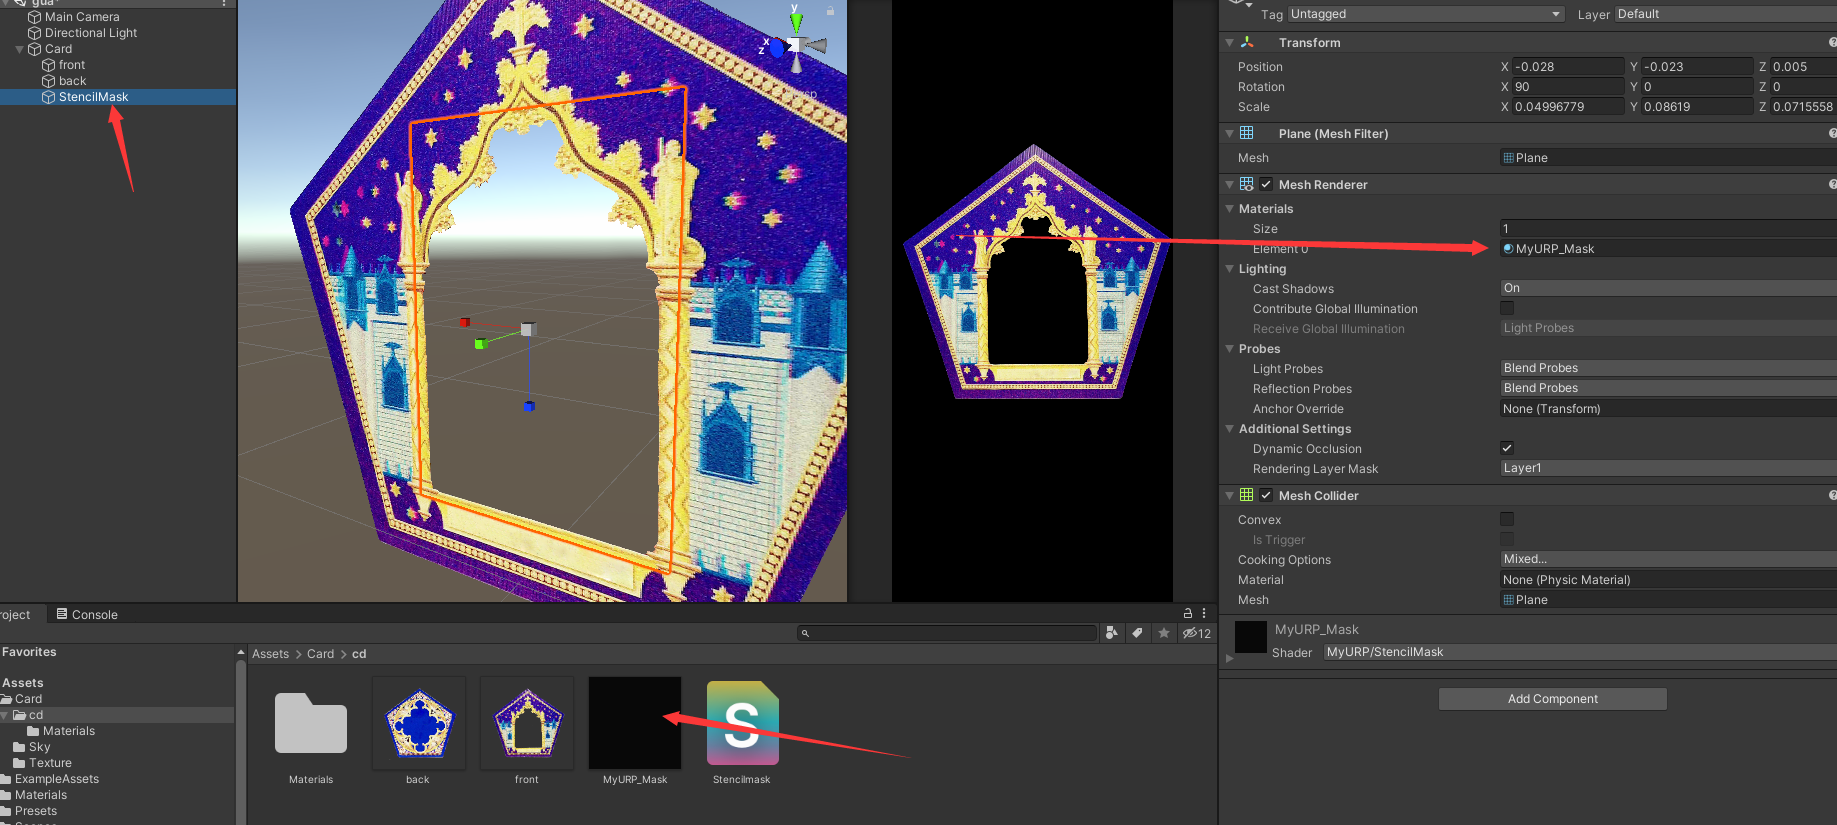Collapse the Lighting foldout
The image size is (1837, 825).
click(x=1229, y=269)
